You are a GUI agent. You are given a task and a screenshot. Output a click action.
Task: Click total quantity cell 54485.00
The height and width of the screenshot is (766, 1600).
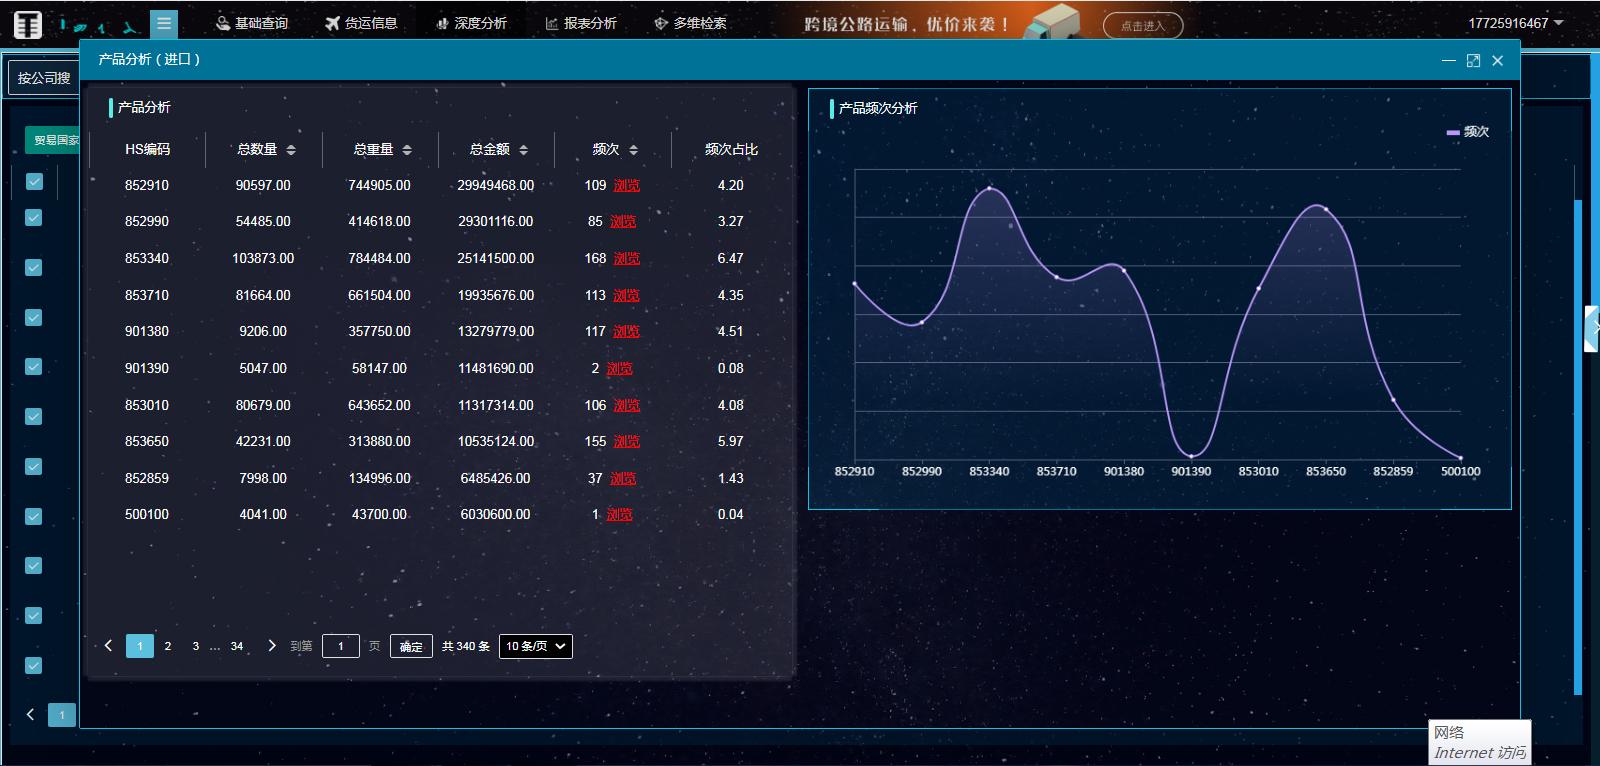tap(263, 222)
